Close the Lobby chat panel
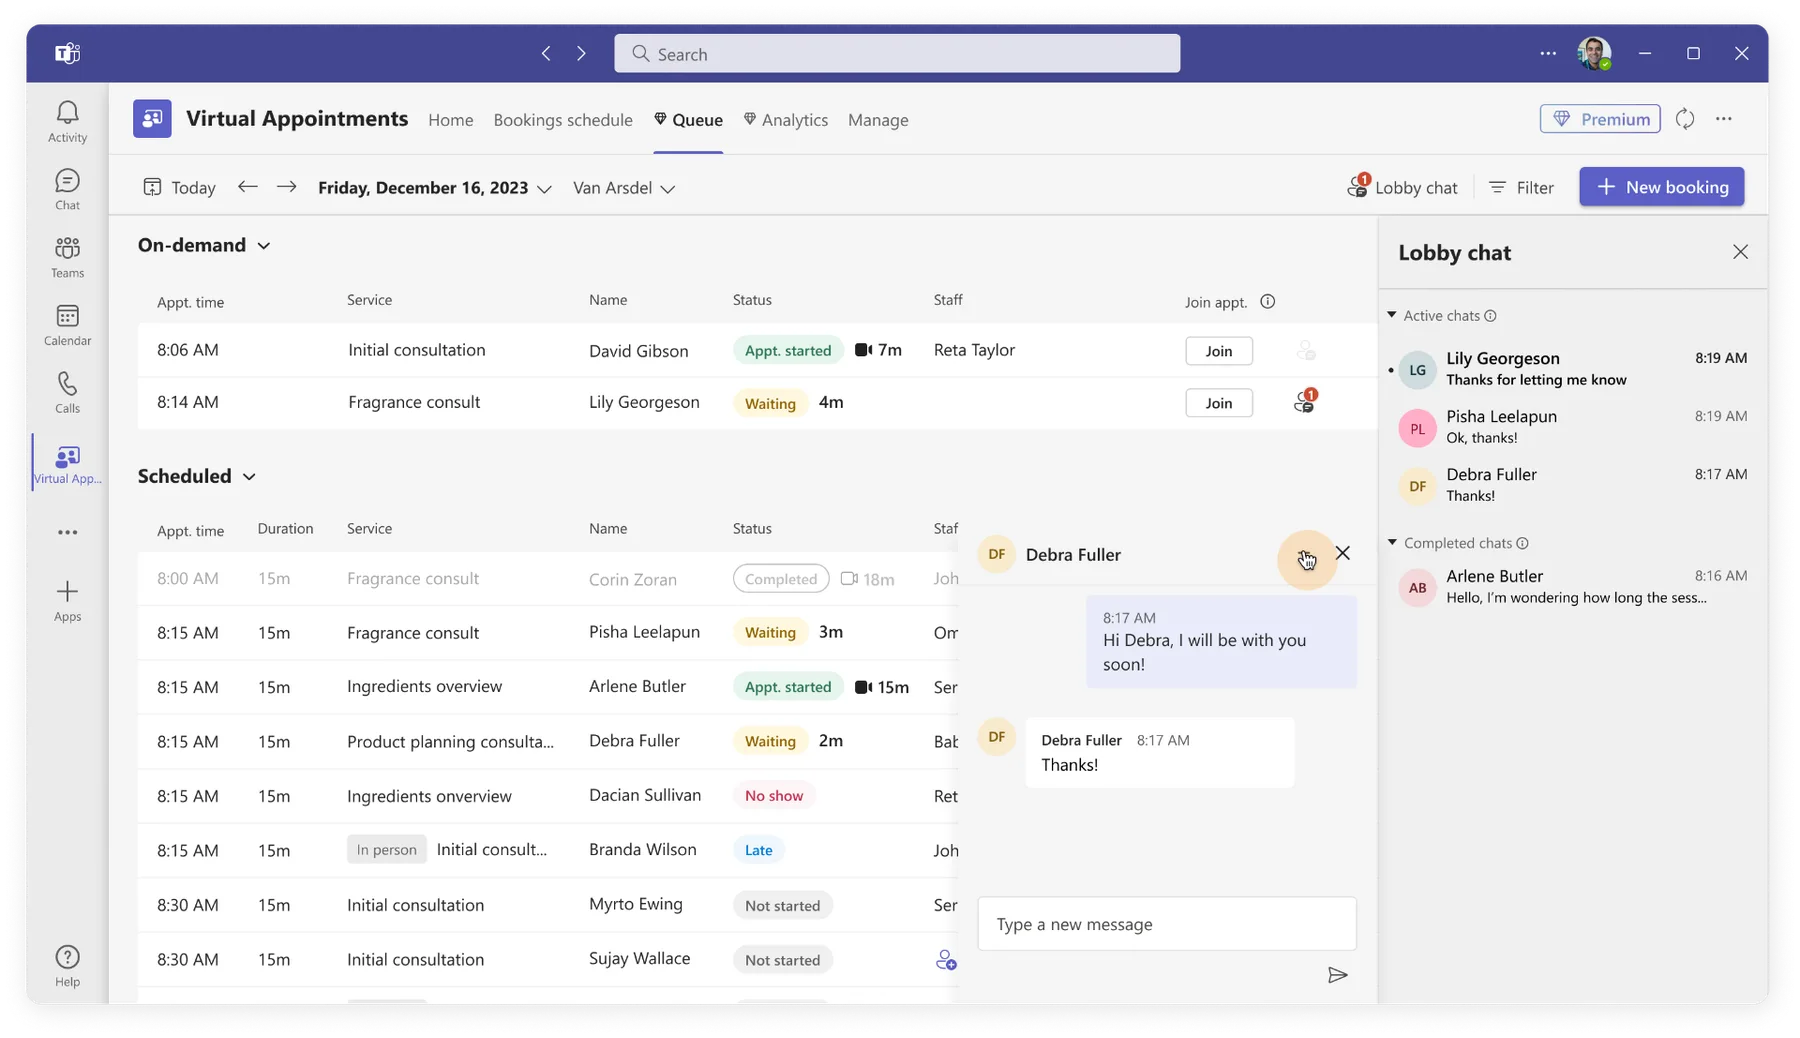This screenshot has height=1038, width=1800. click(x=1740, y=252)
